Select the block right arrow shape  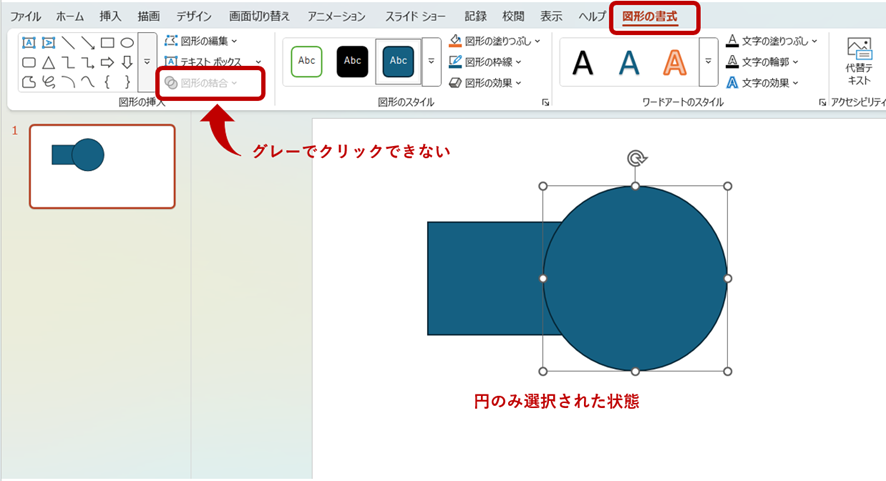coord(107,62)
